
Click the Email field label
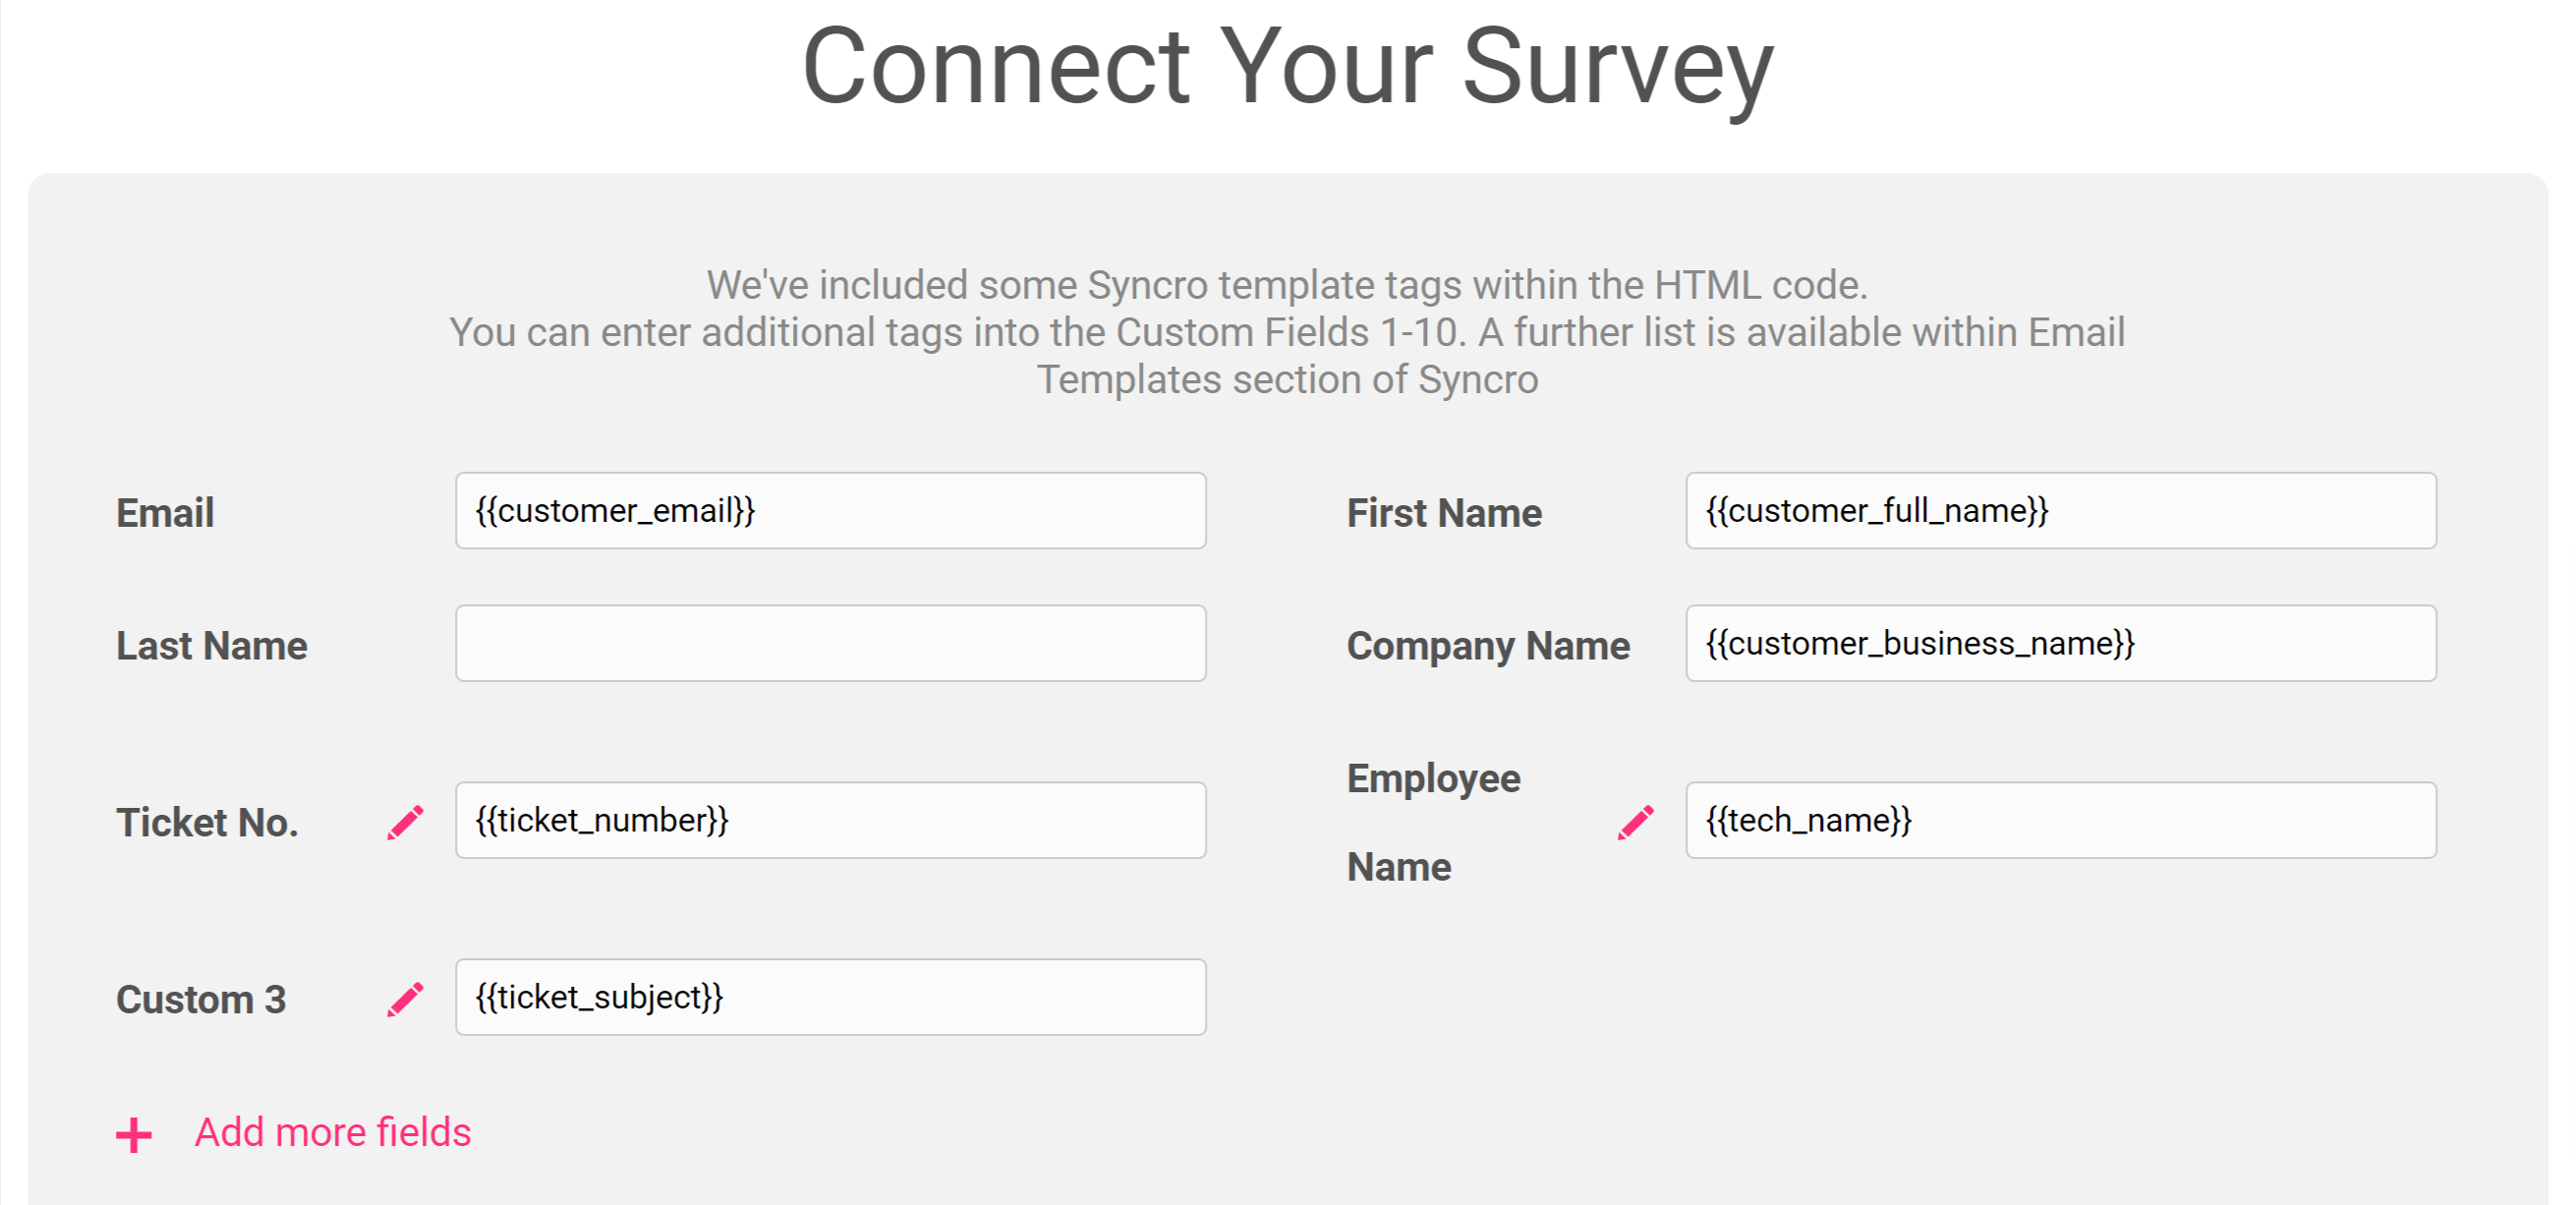[x=165, y=513]
